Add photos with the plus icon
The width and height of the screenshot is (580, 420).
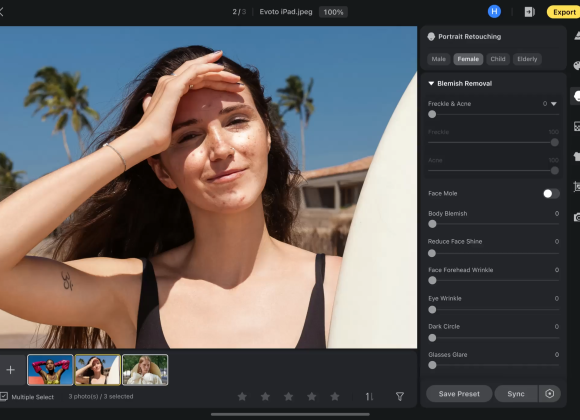click(11, 370)
